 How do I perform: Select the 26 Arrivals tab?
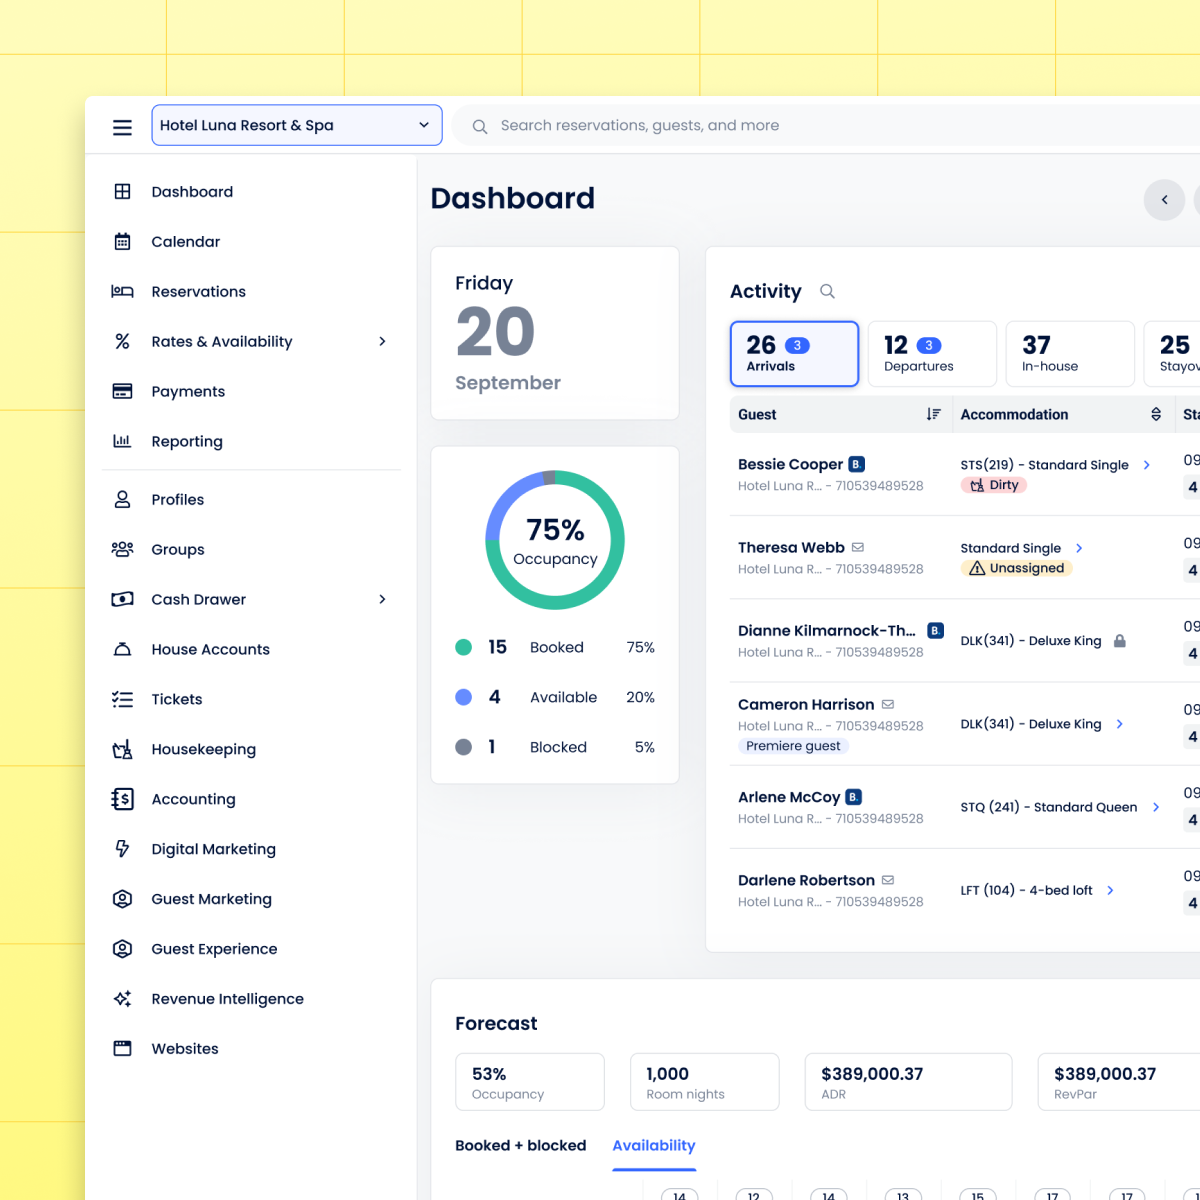[795, 354]
